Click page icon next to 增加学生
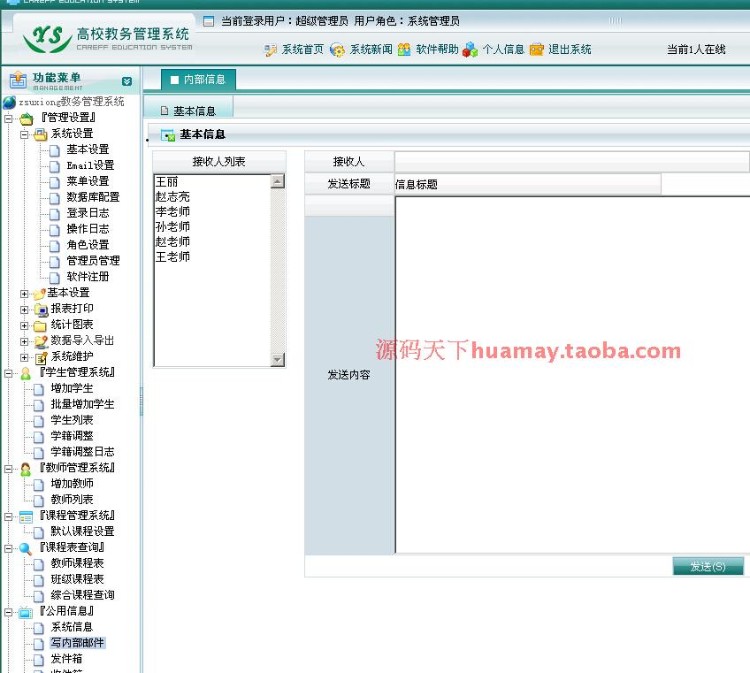The image size is (750, 673). 39,389
